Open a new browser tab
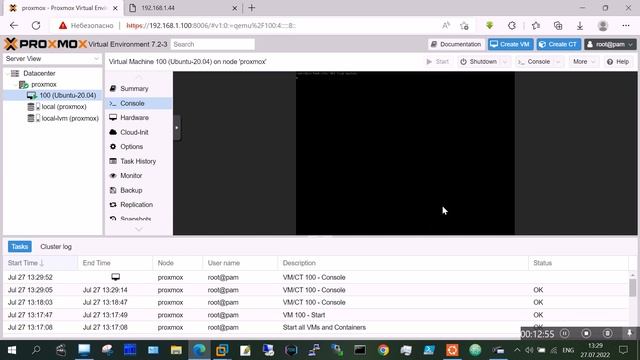The image size is (640, 360). click(251, 8)
